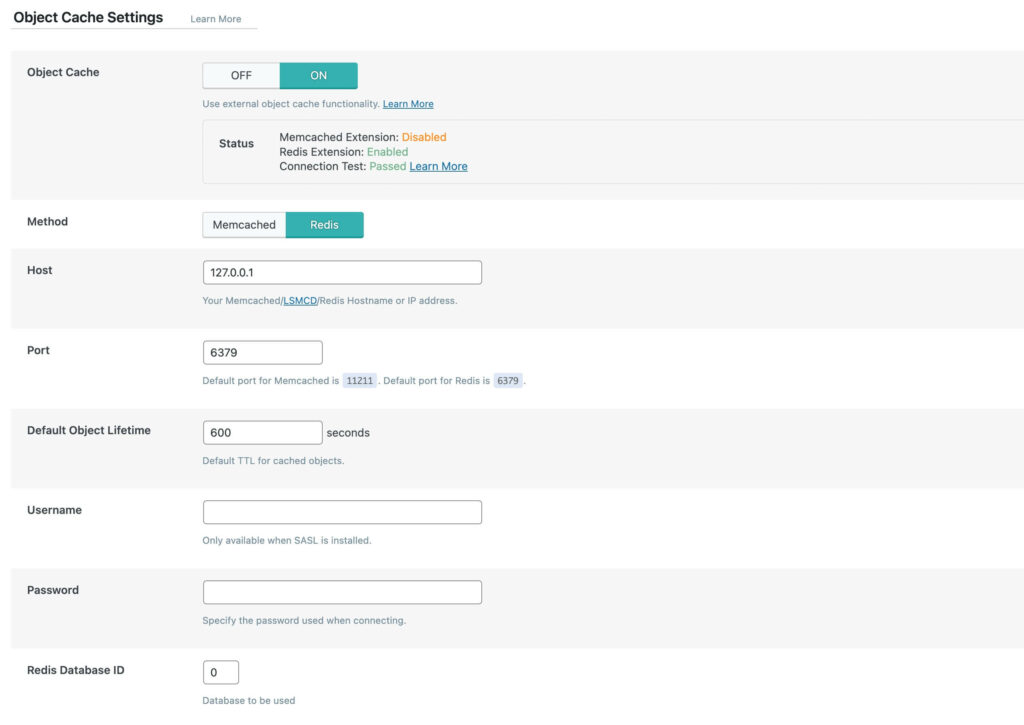Focus the Username input field
The image size is (1024, 725).
(x=342, y=512)
